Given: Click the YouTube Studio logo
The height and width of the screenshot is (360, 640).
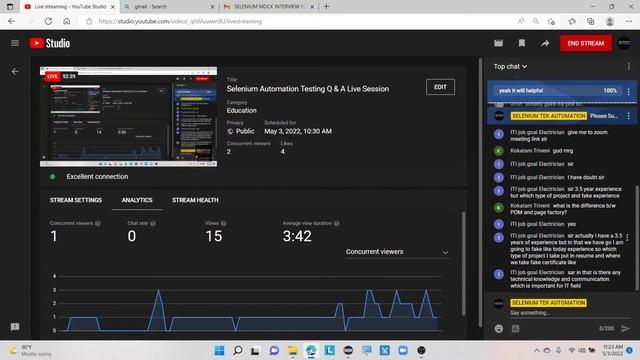Looking at the screenshot, I should 50,43.
